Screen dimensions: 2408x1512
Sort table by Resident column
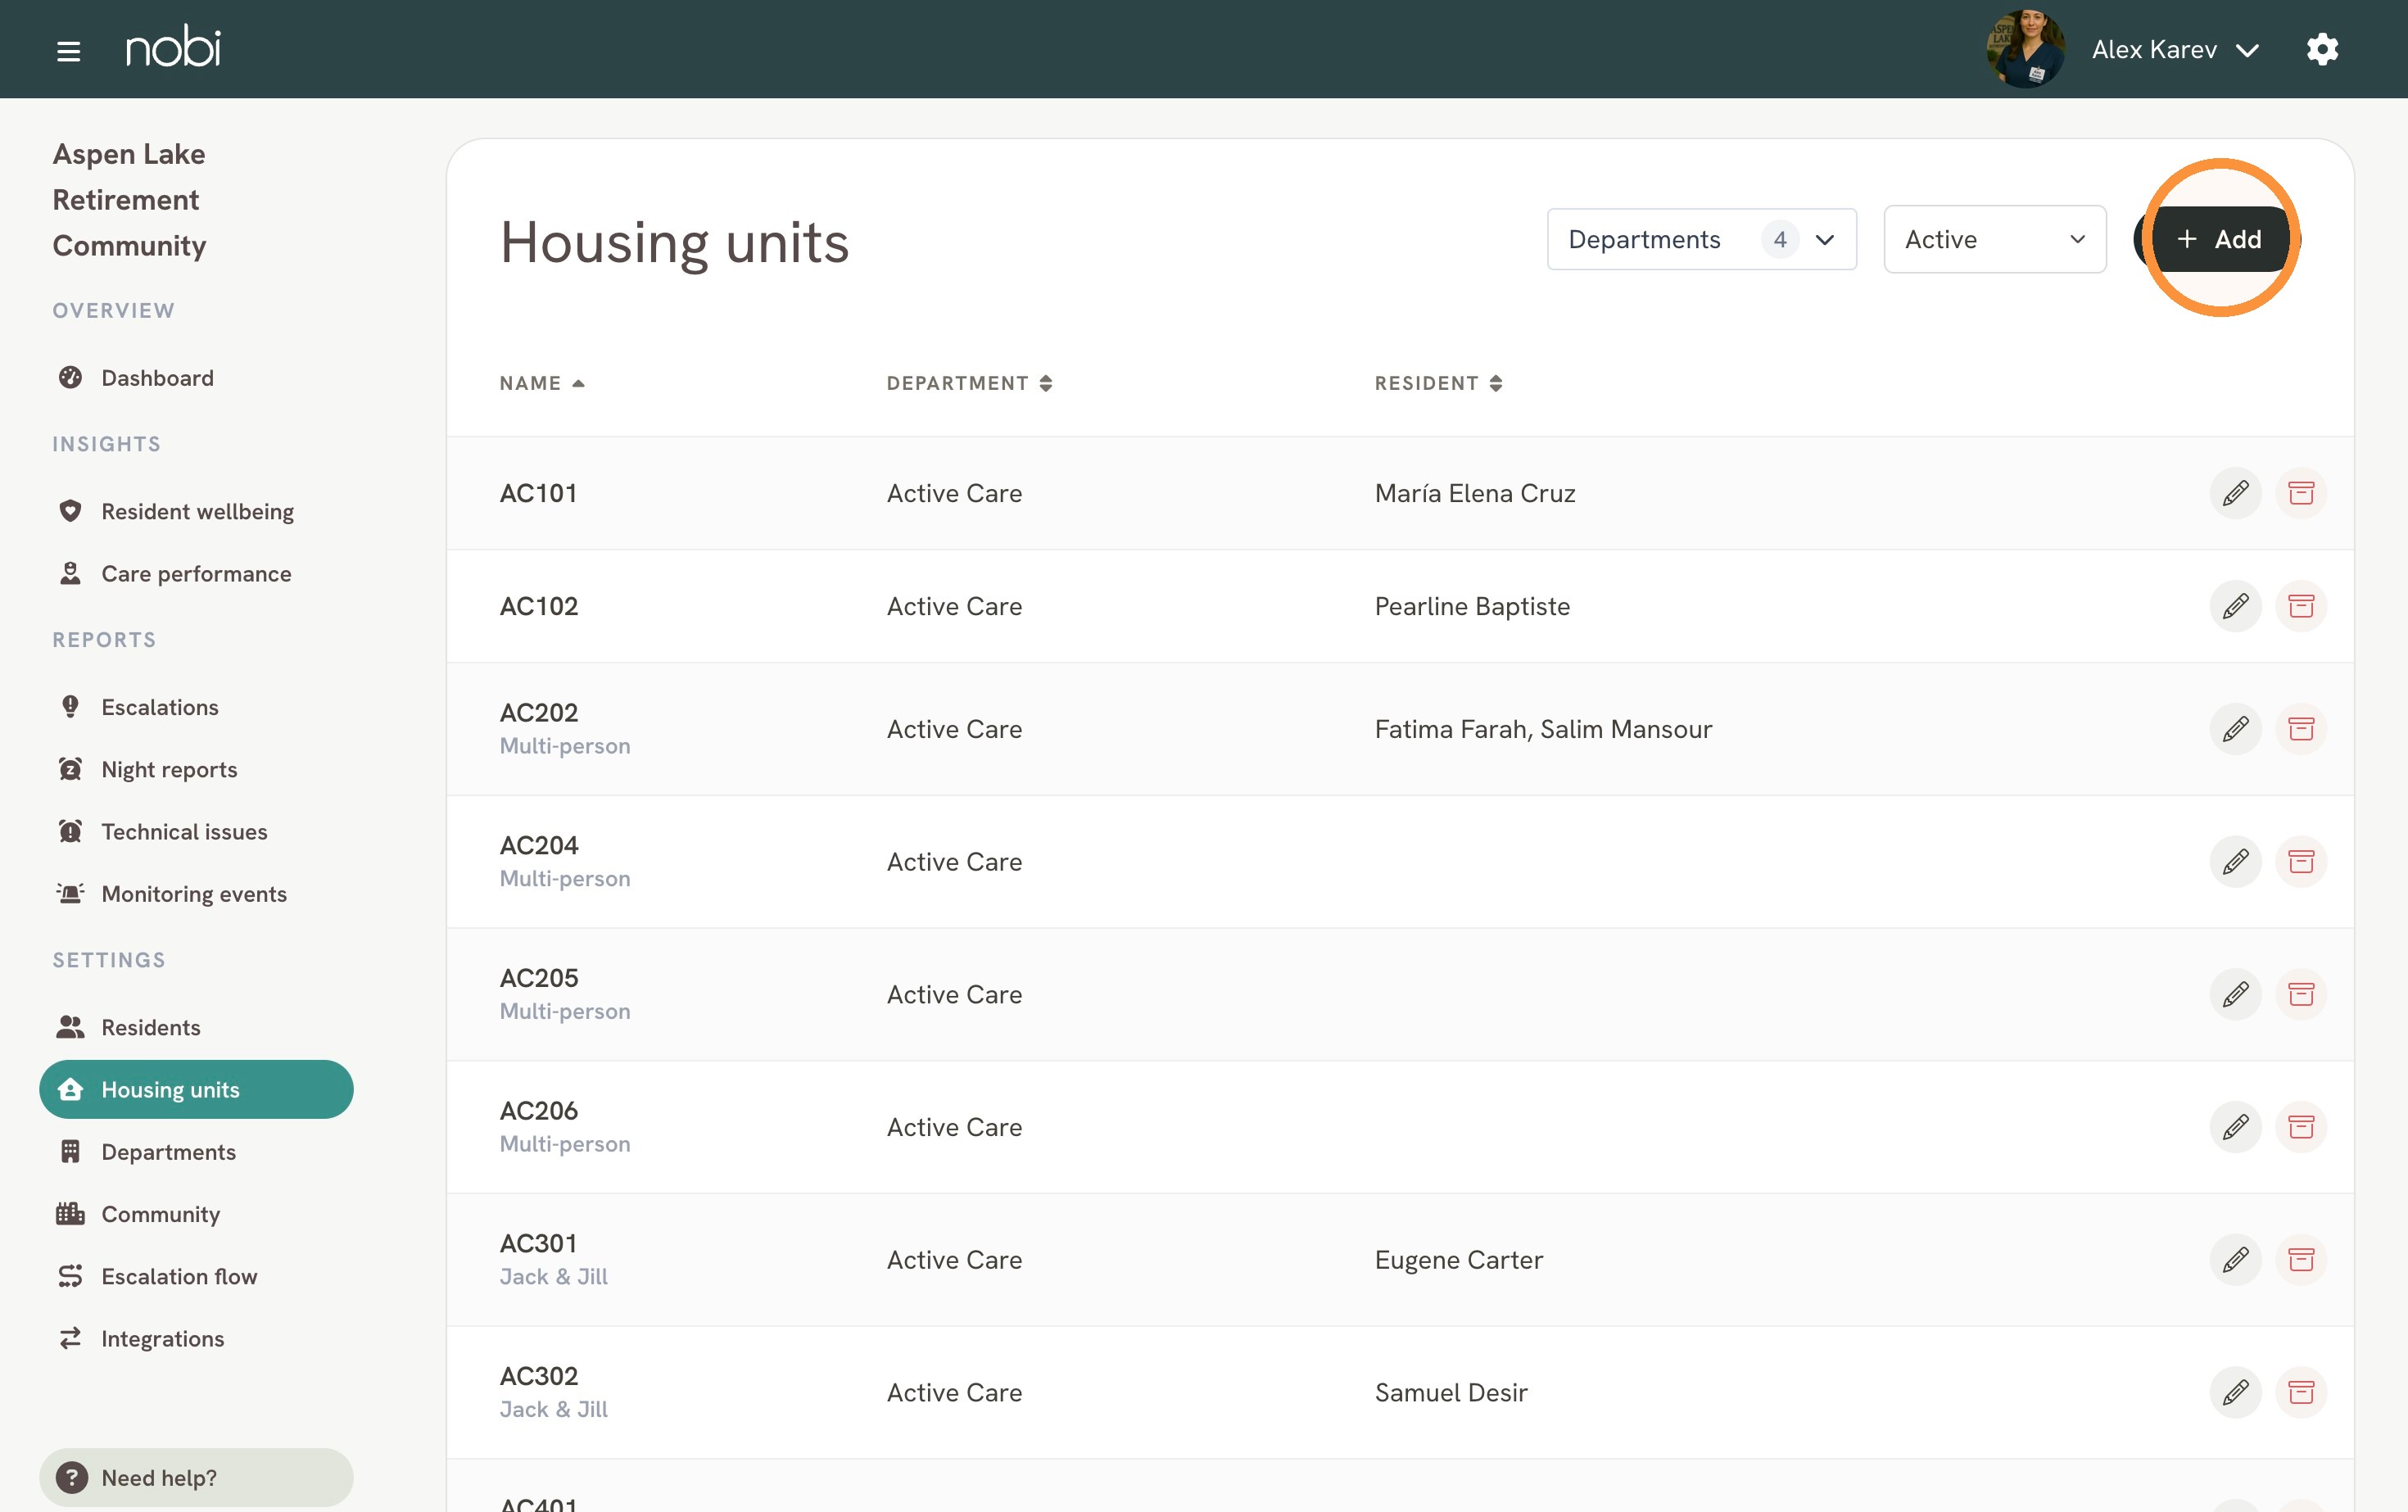pyautogui.click(x=1438, y=383)
